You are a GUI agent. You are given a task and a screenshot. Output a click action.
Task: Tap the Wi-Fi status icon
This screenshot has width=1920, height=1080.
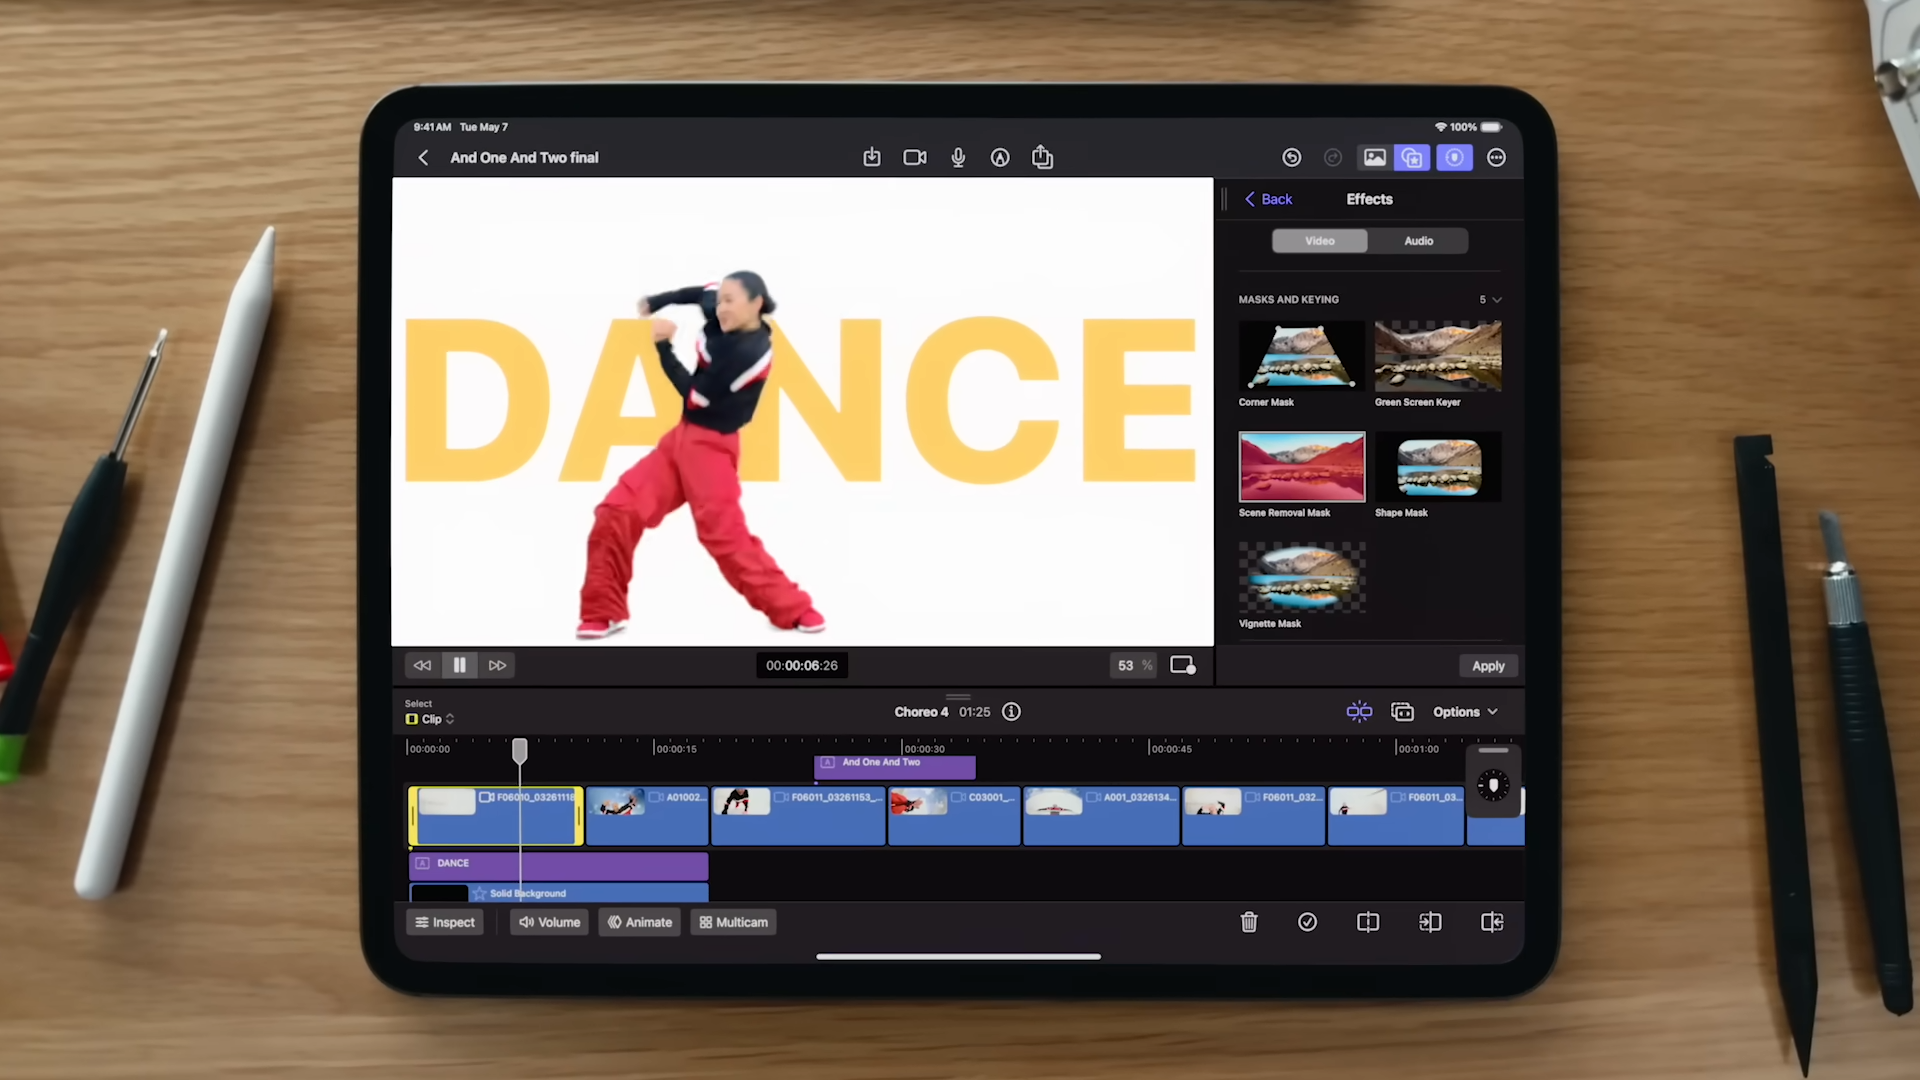1441,127
